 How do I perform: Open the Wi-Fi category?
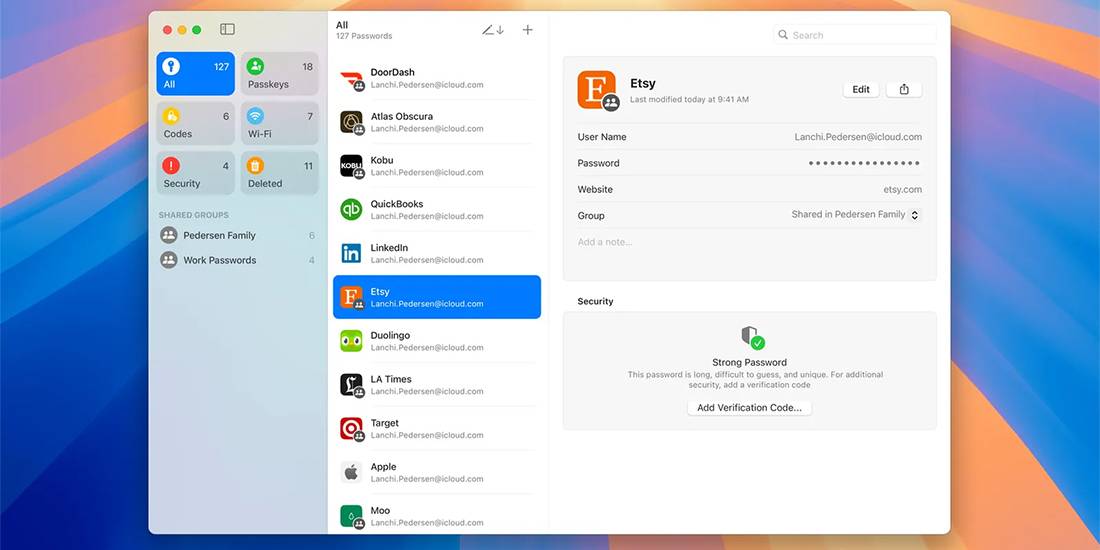[279, 123]
